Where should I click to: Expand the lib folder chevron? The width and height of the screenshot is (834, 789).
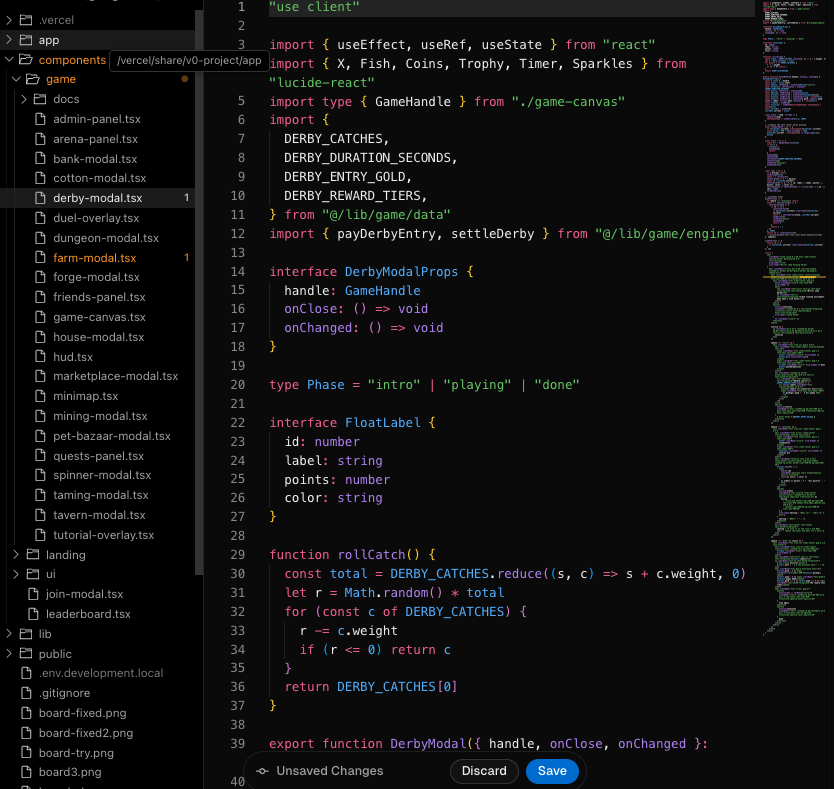coord(9,634)
